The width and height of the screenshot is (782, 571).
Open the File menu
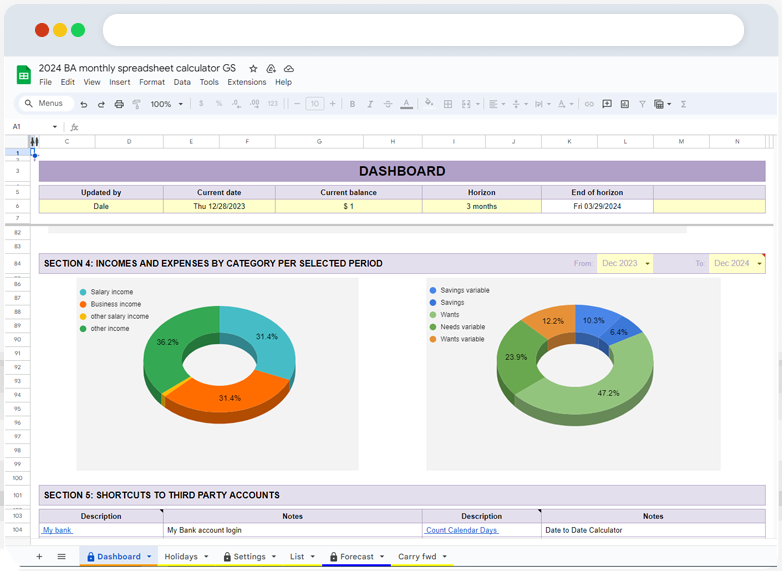tap(45, 82)
